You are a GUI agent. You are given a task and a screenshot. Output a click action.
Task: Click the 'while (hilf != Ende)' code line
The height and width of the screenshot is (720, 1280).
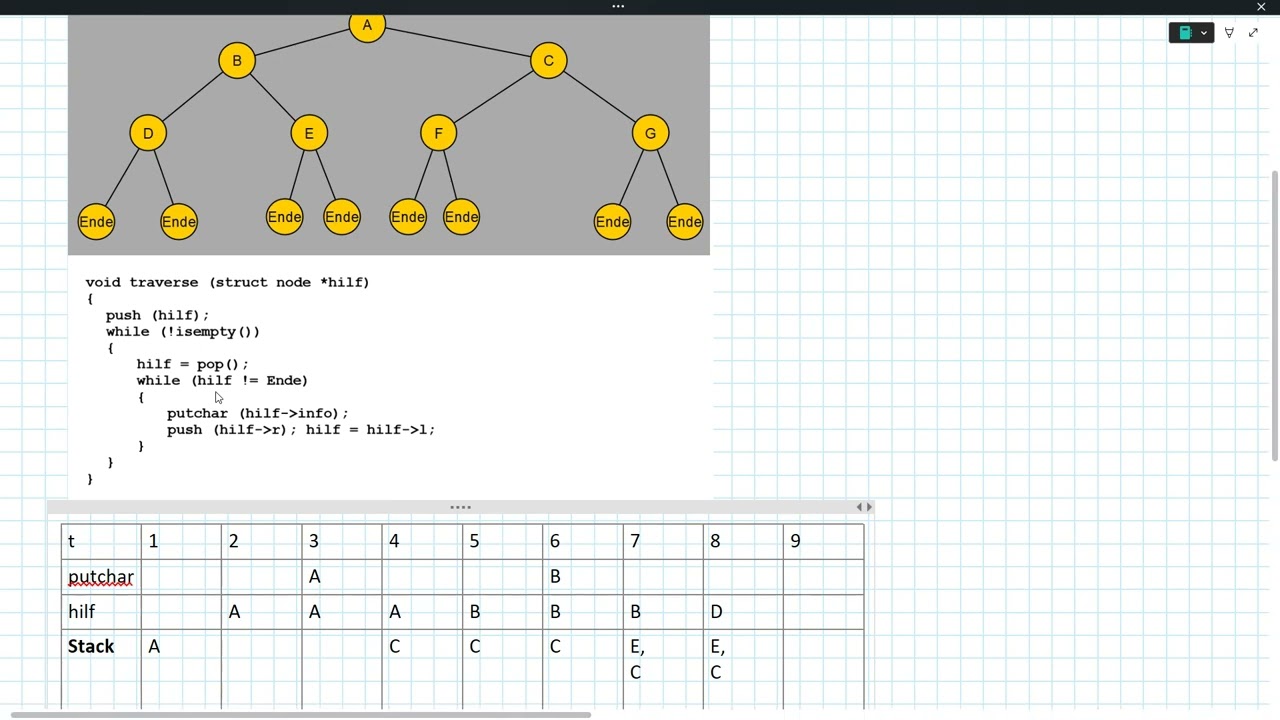[x=222, y=380]
